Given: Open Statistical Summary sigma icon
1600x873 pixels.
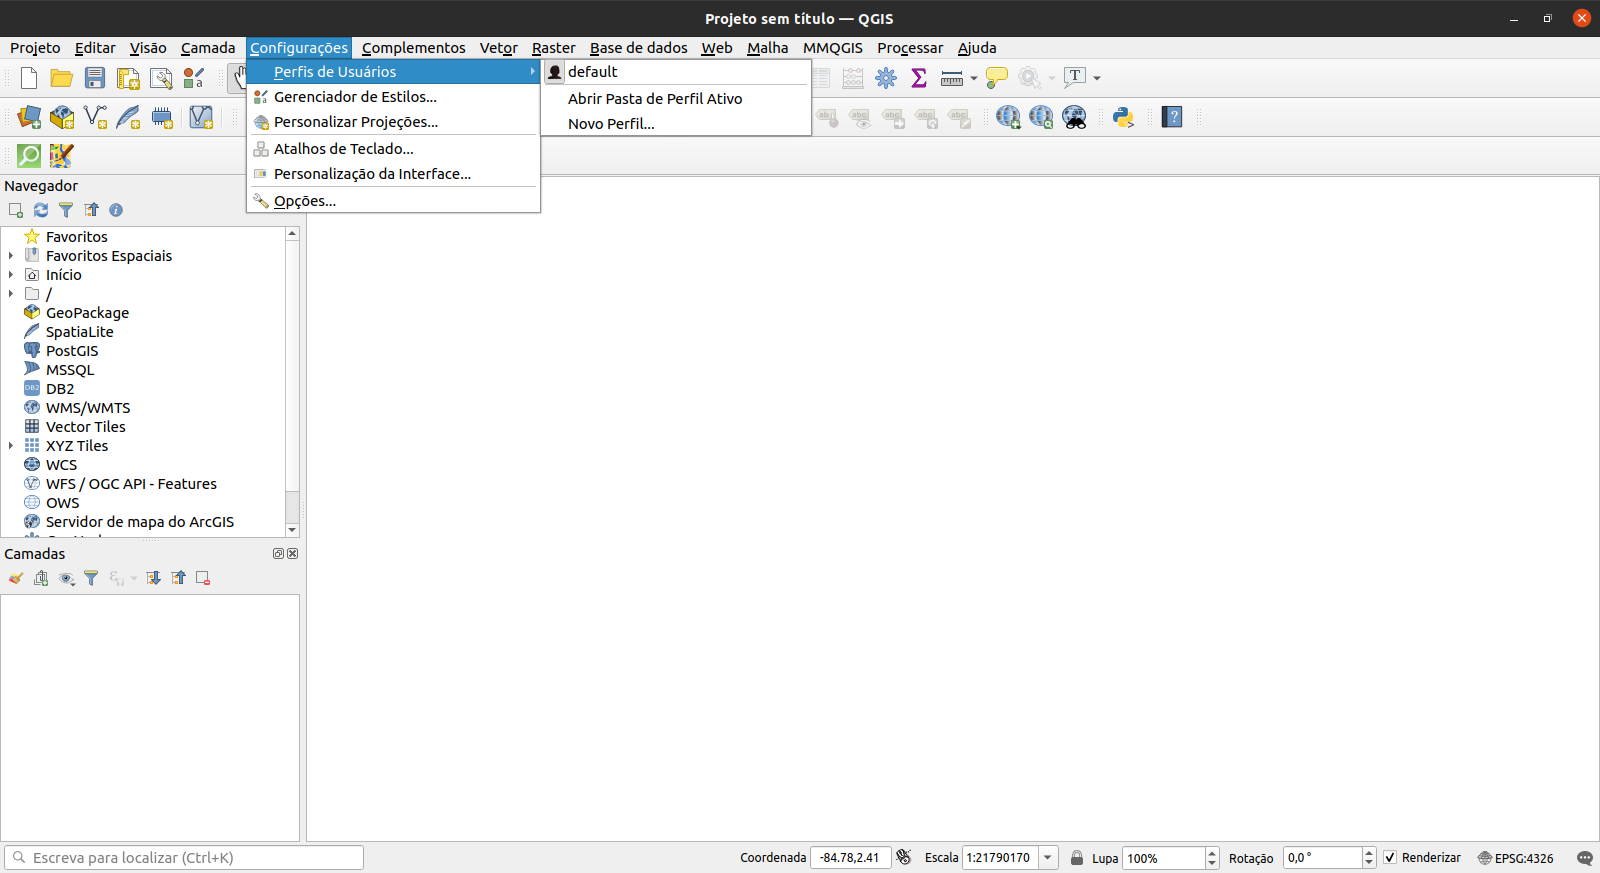Looking at the screenshot, I should pyautogui.click(x=919, y=78).
